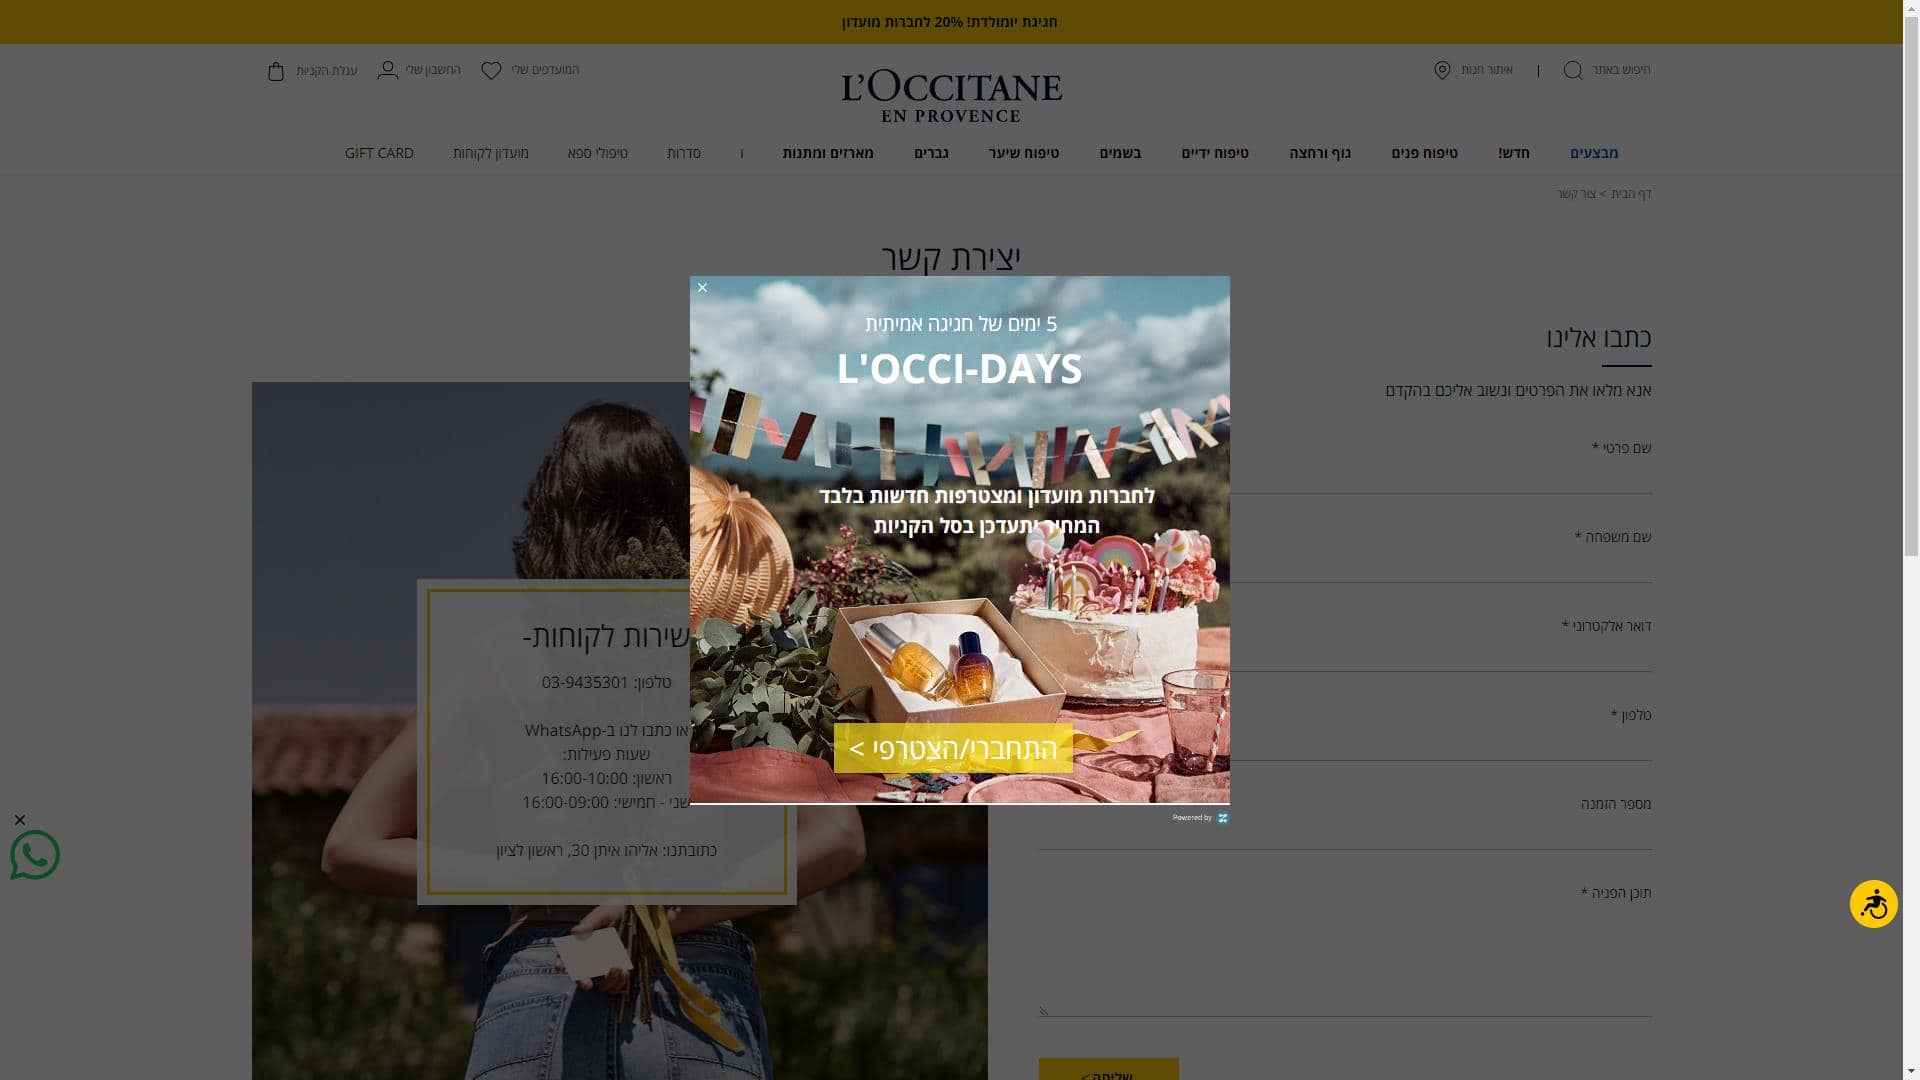Screen dimensions: 1920x1080
Task: Click the L'Occitane en Provence logo
Action: coord(951,96)
